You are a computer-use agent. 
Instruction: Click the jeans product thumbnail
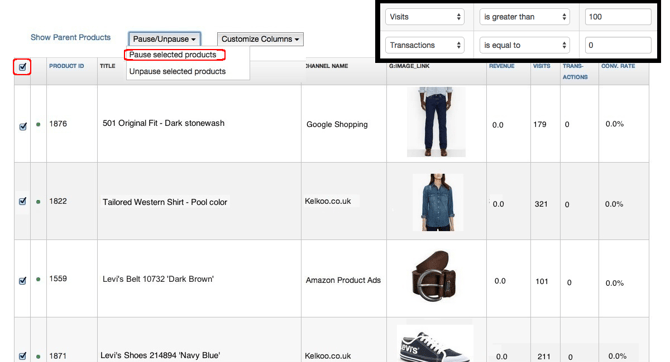point(436,122)
